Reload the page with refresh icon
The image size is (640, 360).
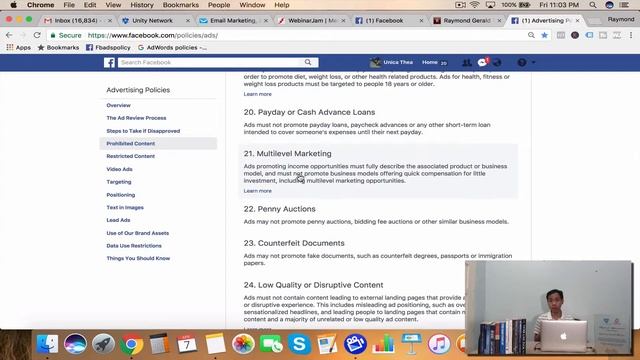37,35
